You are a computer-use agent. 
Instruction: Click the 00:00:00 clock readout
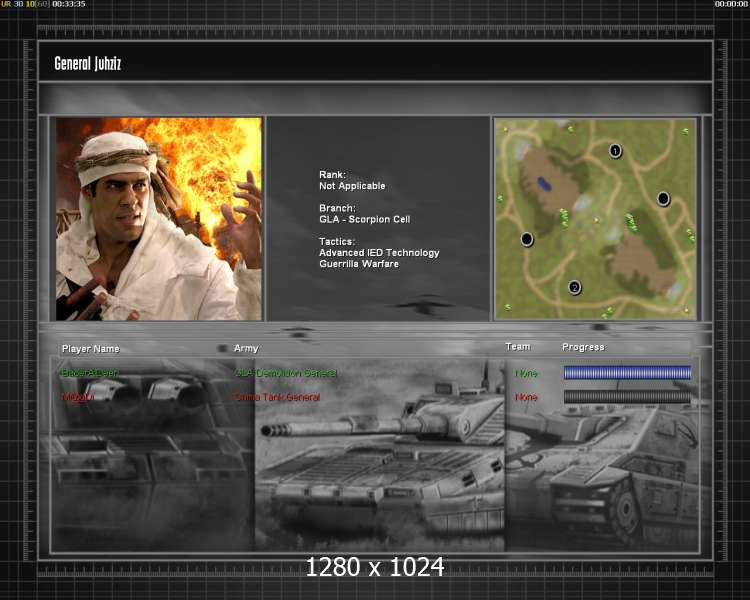pos(731,4)
